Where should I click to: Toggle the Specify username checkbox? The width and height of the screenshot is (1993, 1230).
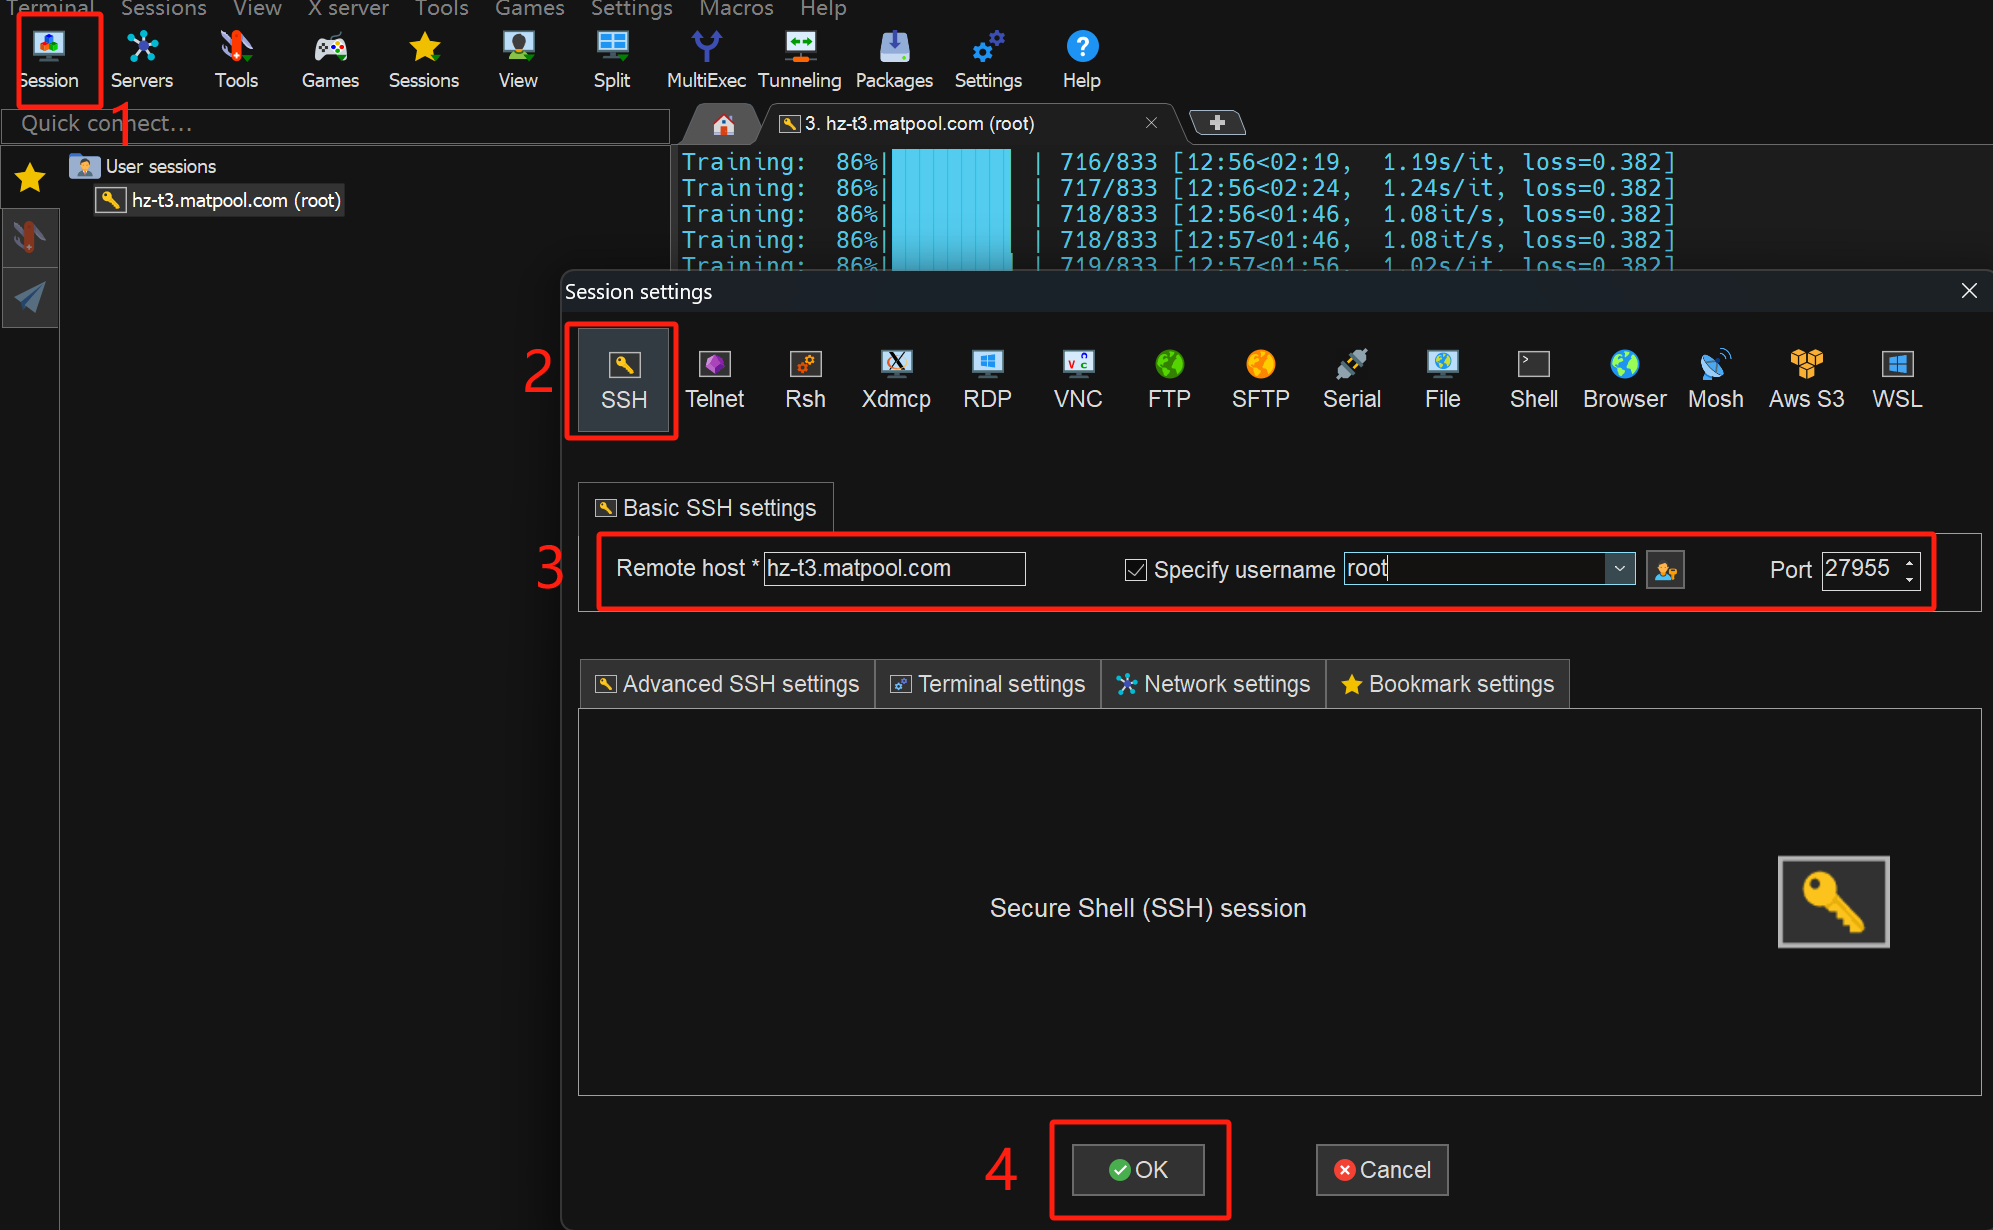[x=1132, y=568]
